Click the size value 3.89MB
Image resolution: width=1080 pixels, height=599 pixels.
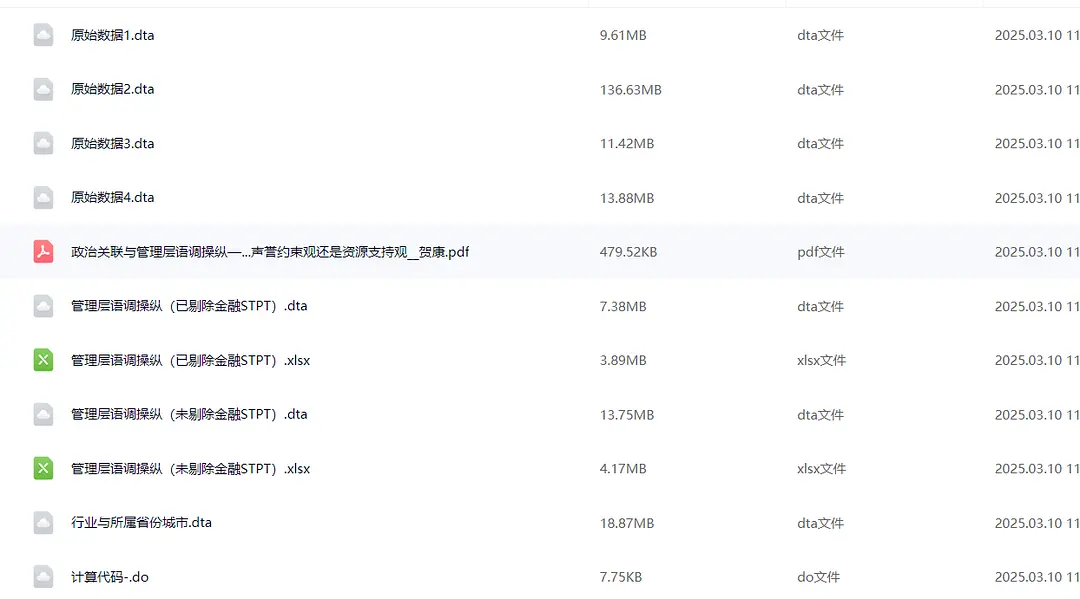(623, 360)
